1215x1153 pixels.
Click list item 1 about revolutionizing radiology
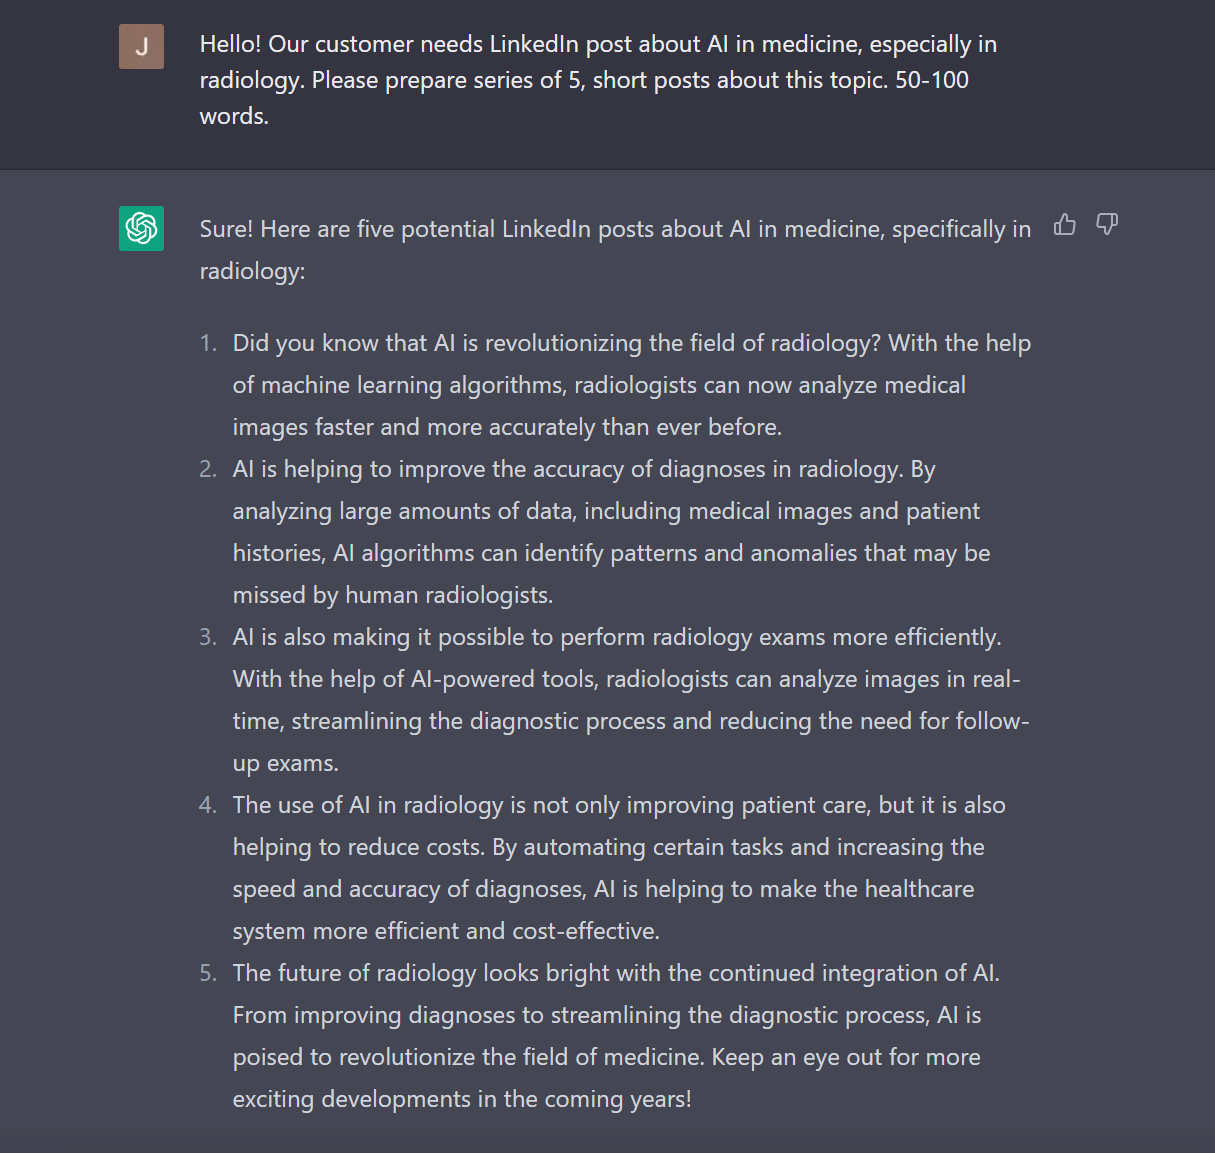click(x=632, y=385)
